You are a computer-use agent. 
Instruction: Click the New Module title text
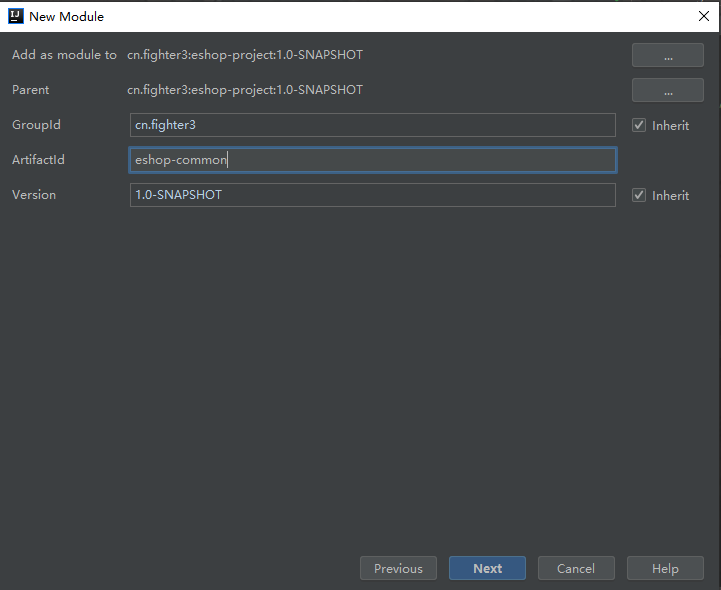(66, 16)
